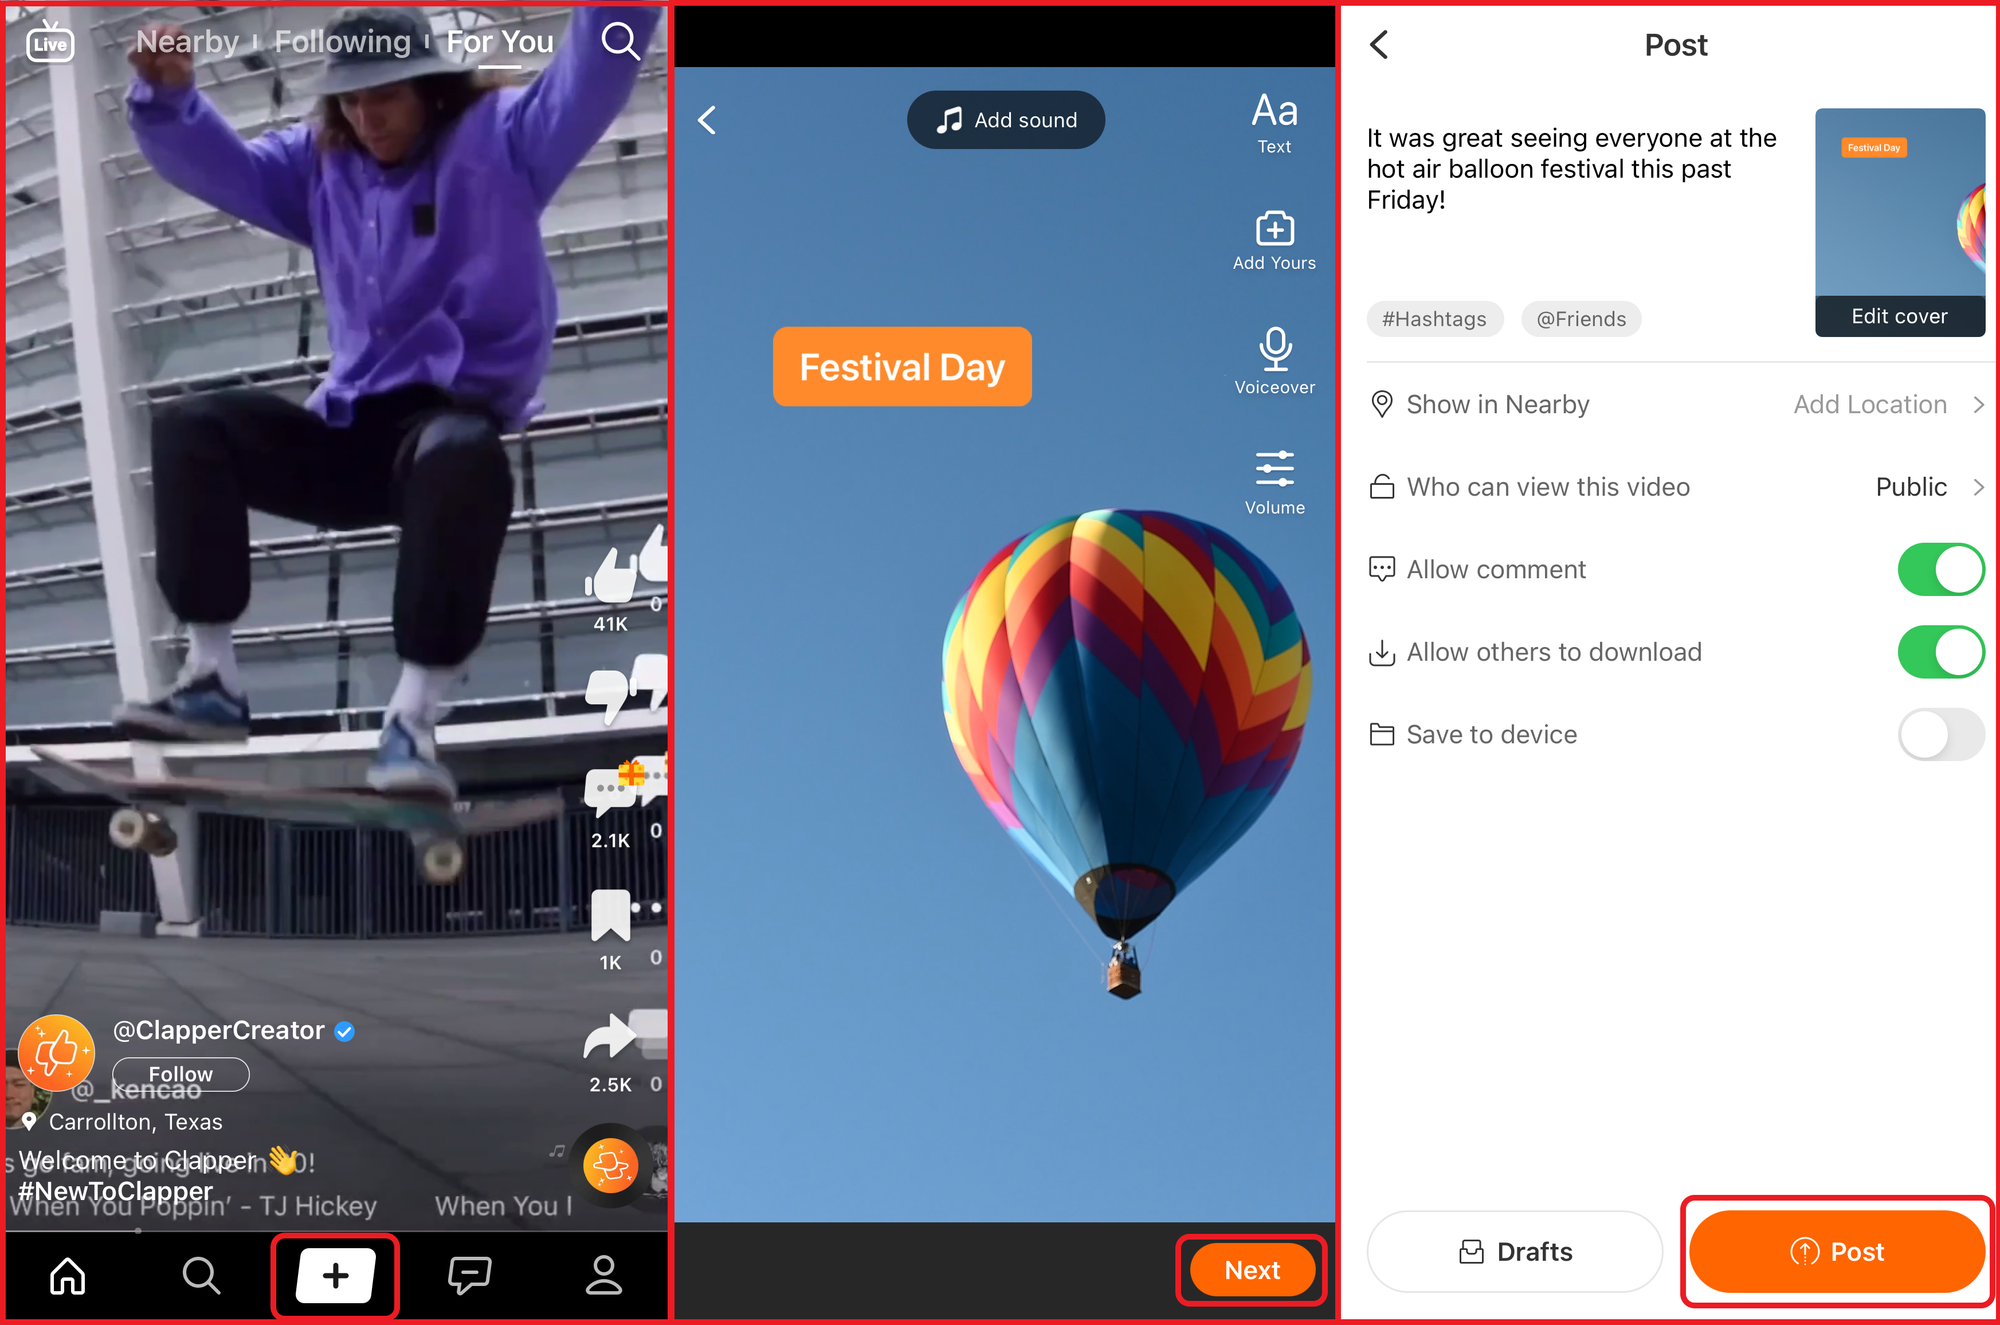This screenshot has width=2000, height=1325.
Task: Toggle Allow others to download on
Action: (x=1939, y=651)
